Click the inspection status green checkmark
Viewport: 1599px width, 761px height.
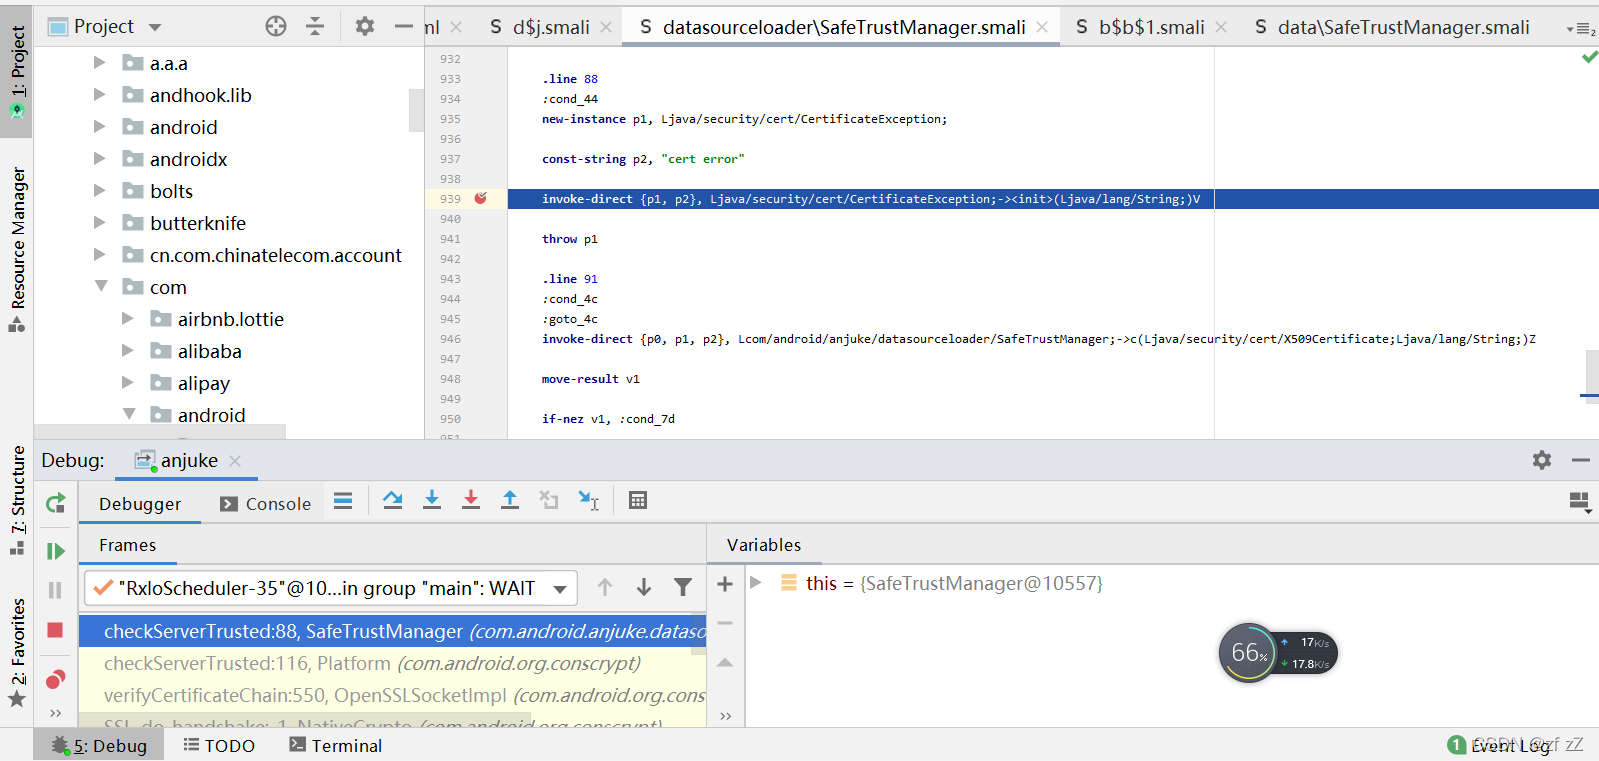pos(1589,57)
